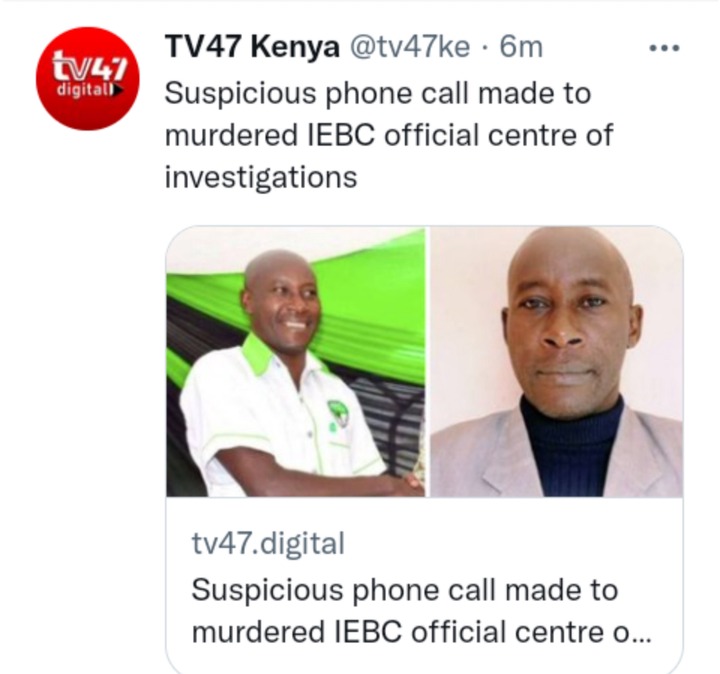720x674 pixels.
Task: Click the tv47 logo text inside avatar
Action: point(89,68)
